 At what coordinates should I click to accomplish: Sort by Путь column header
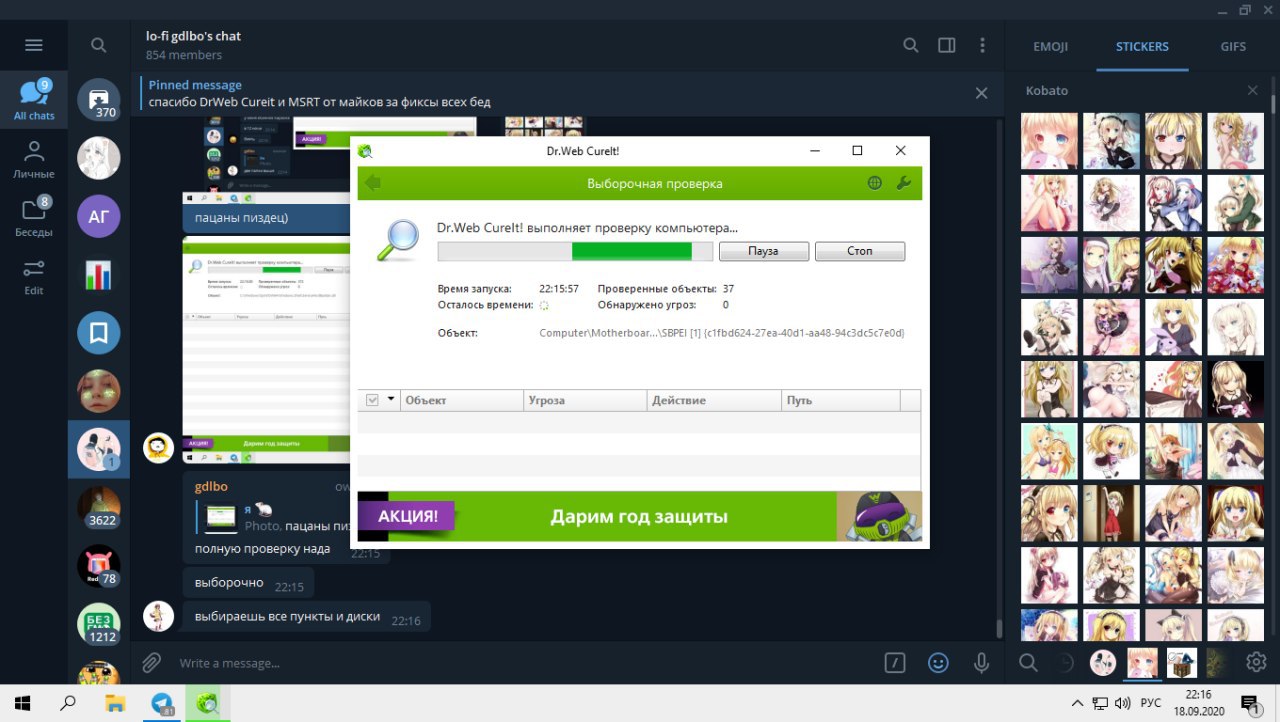pyautogui.click(x=840, y=400)
